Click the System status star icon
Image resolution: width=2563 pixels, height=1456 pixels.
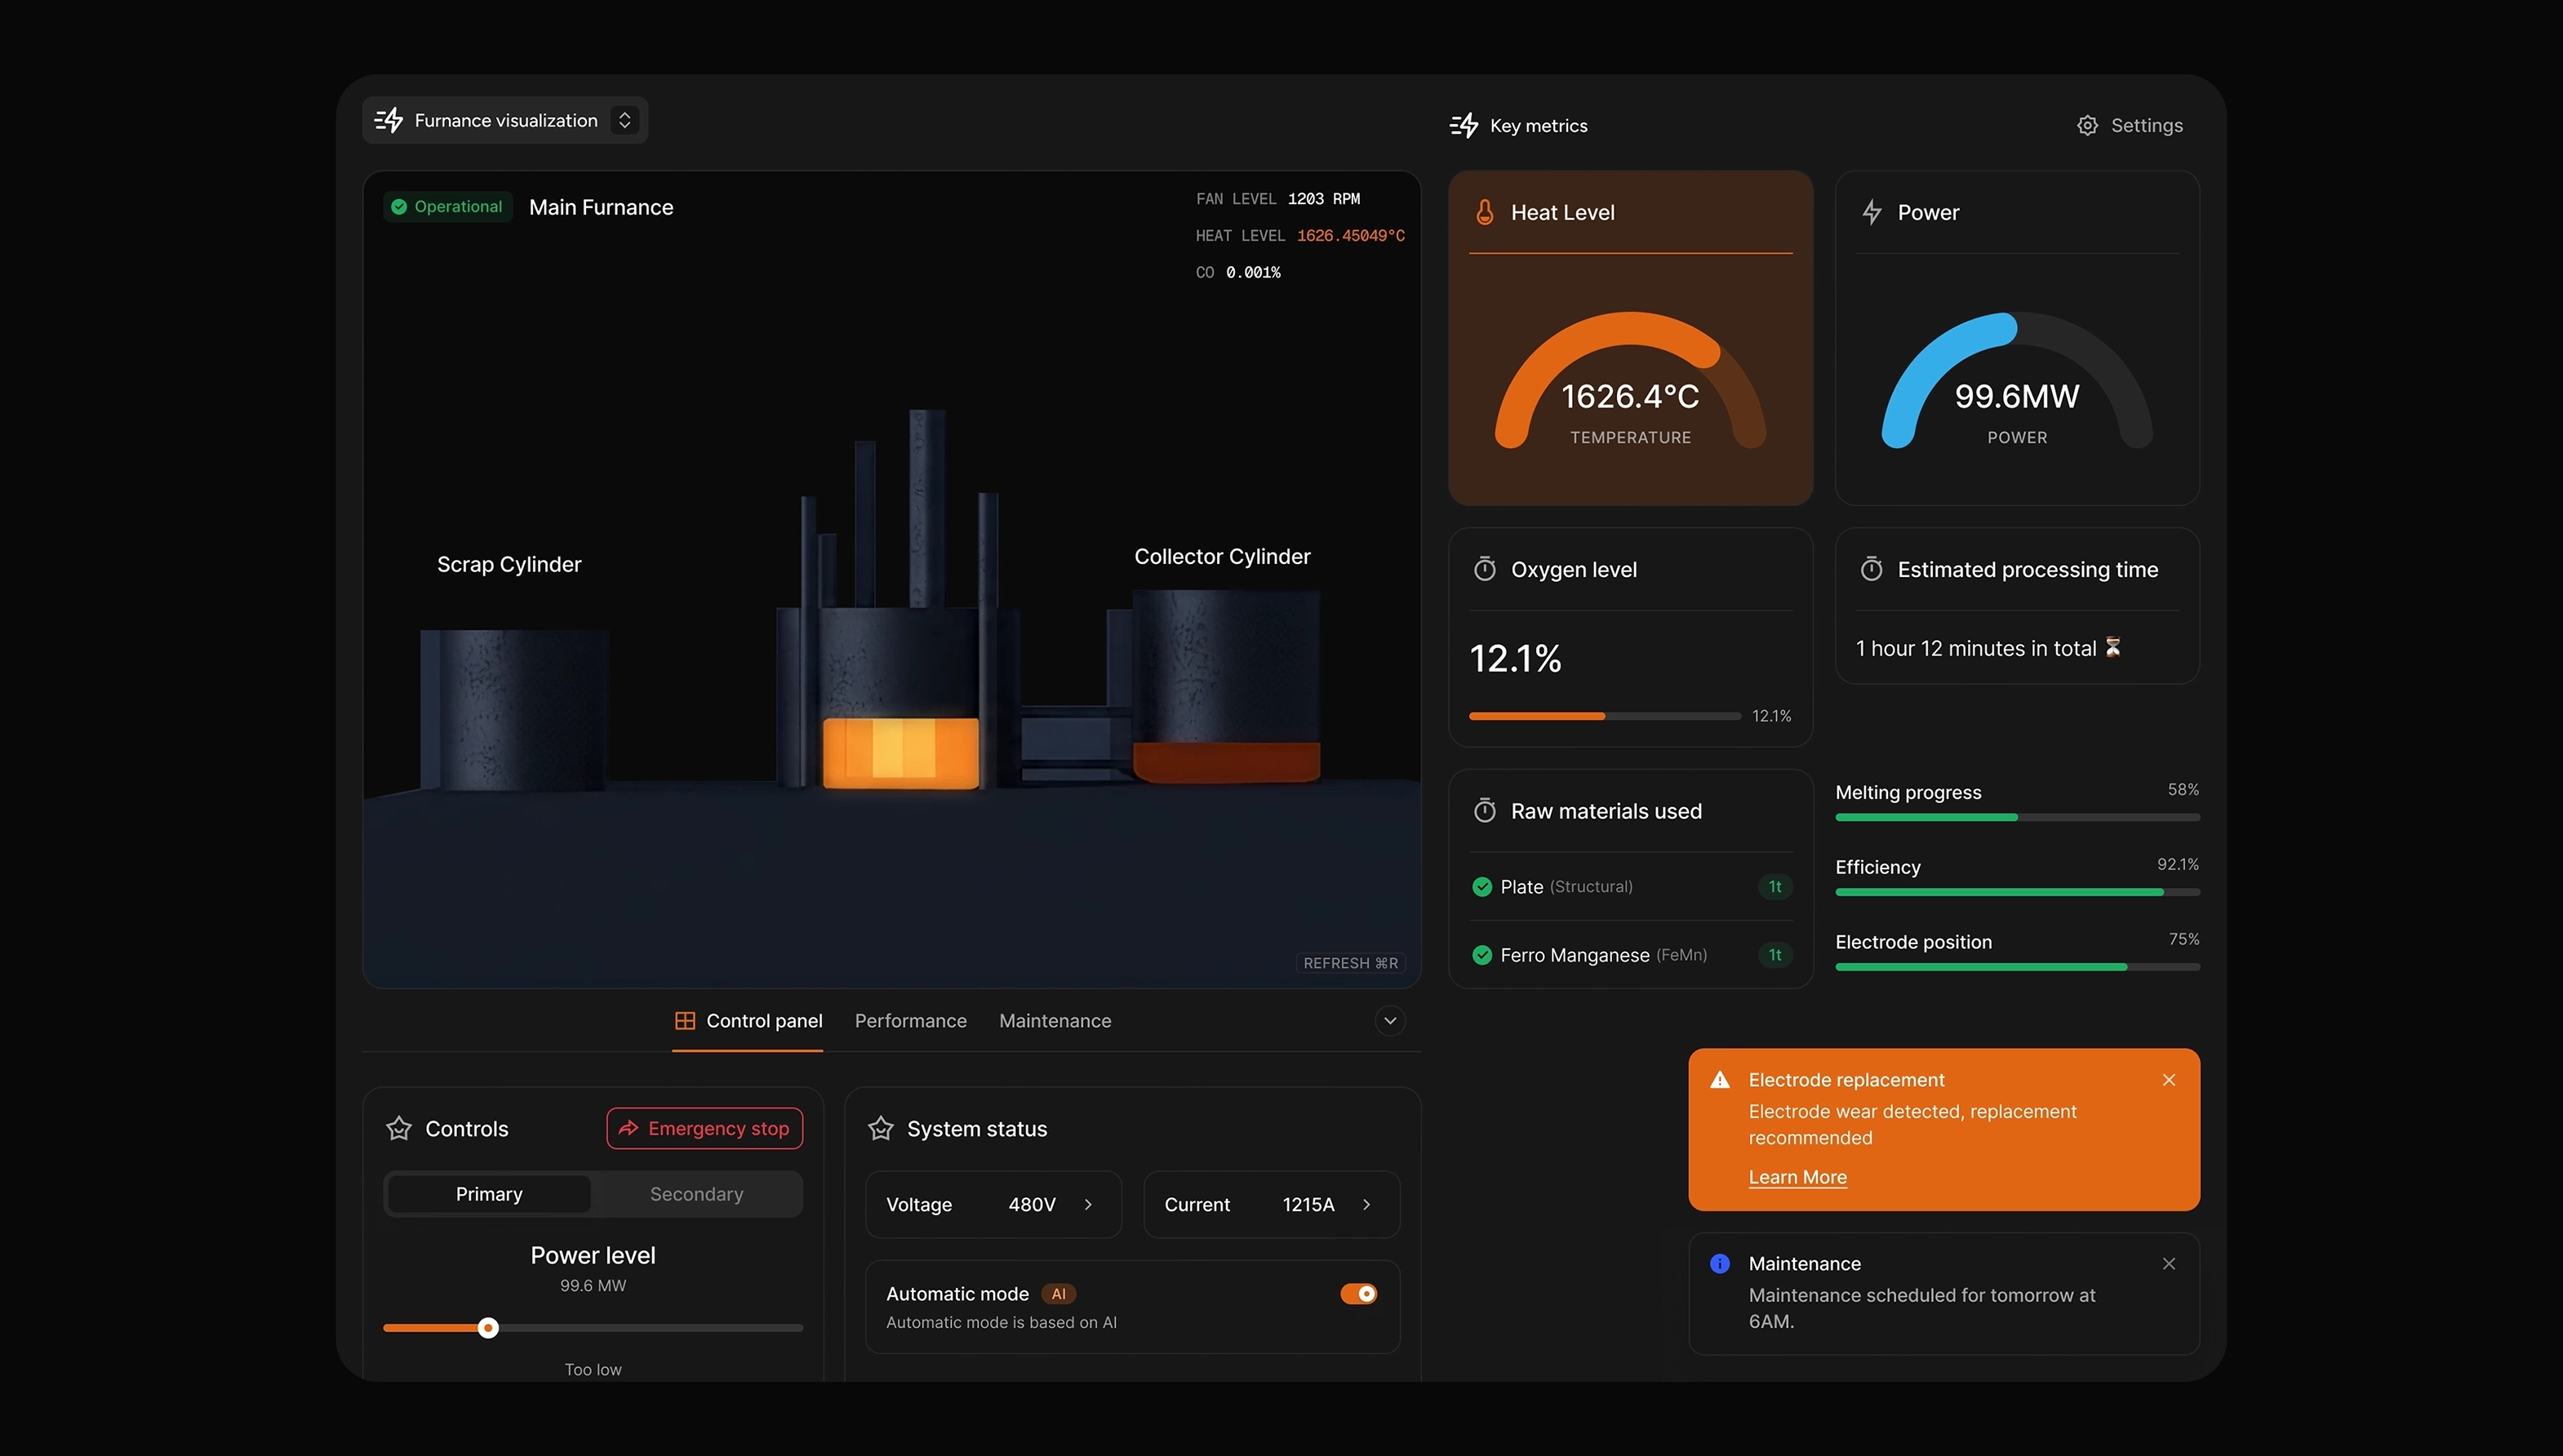coord(881,1129)
